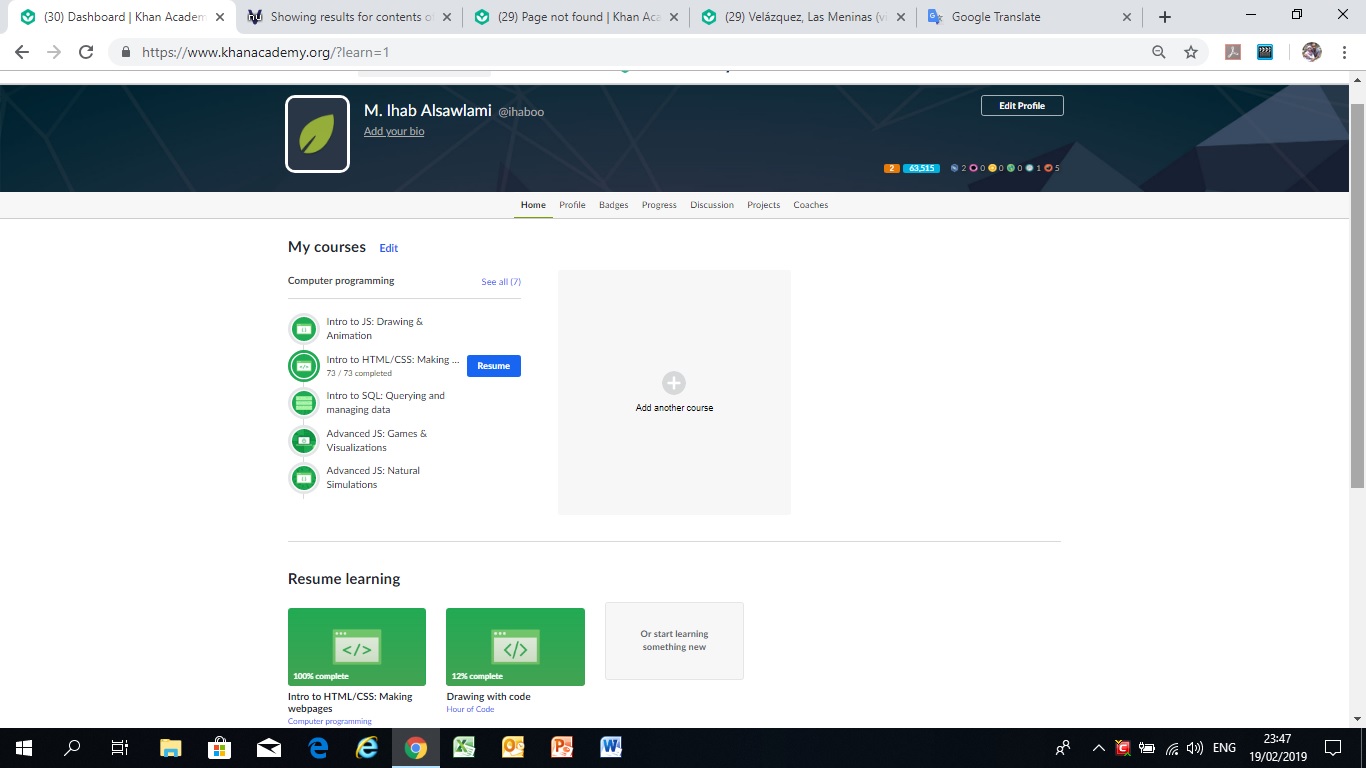The image size is (1366, 768).
Task: Switch to the Discussion tab
Action: point(712,205)
